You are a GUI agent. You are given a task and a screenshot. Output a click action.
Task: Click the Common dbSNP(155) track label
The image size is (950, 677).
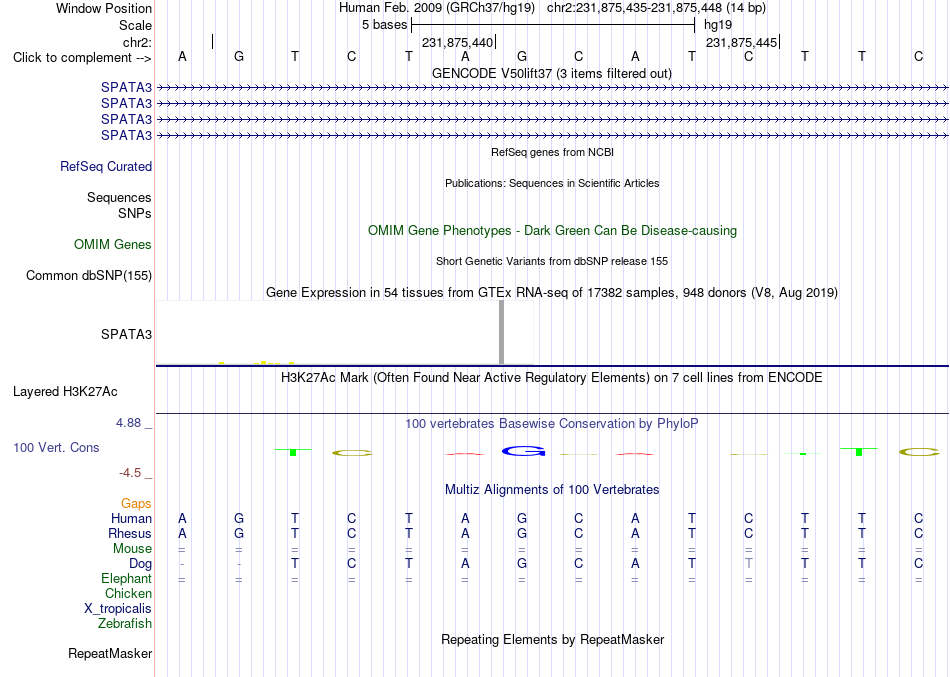pyautogui.click(x=89, y=275)
